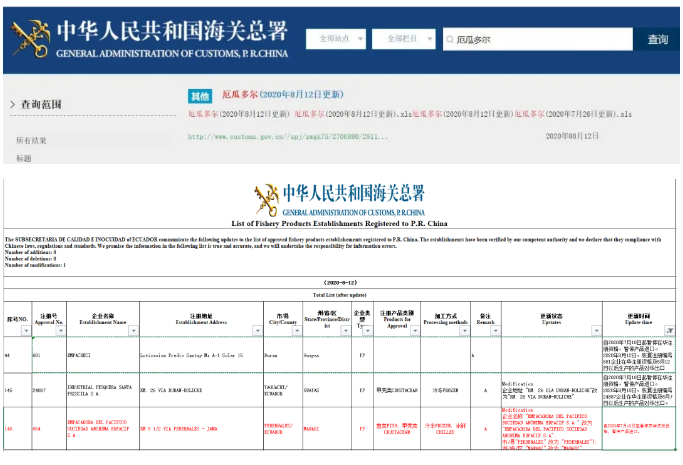Open the City/County column filter arrow
Viewport: 683px width, 465px height.
point(294,330)
